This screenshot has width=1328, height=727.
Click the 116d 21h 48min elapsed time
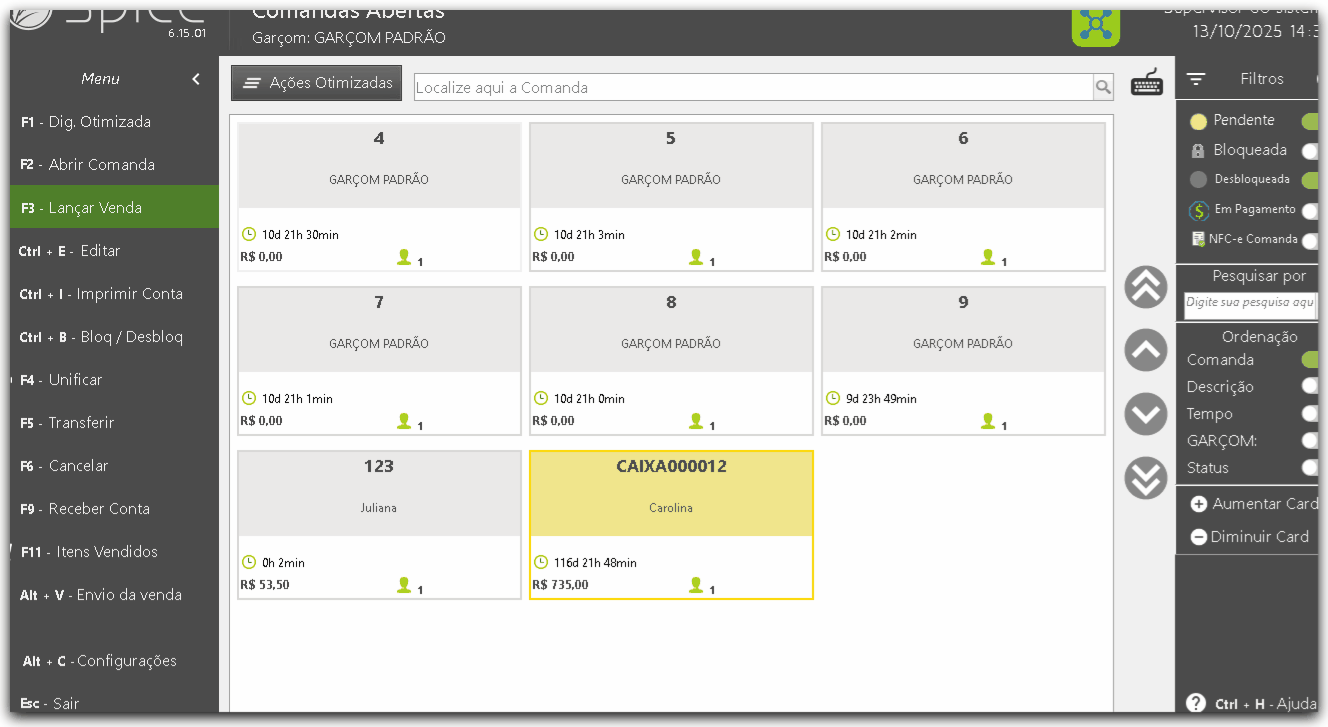point(595,563)
